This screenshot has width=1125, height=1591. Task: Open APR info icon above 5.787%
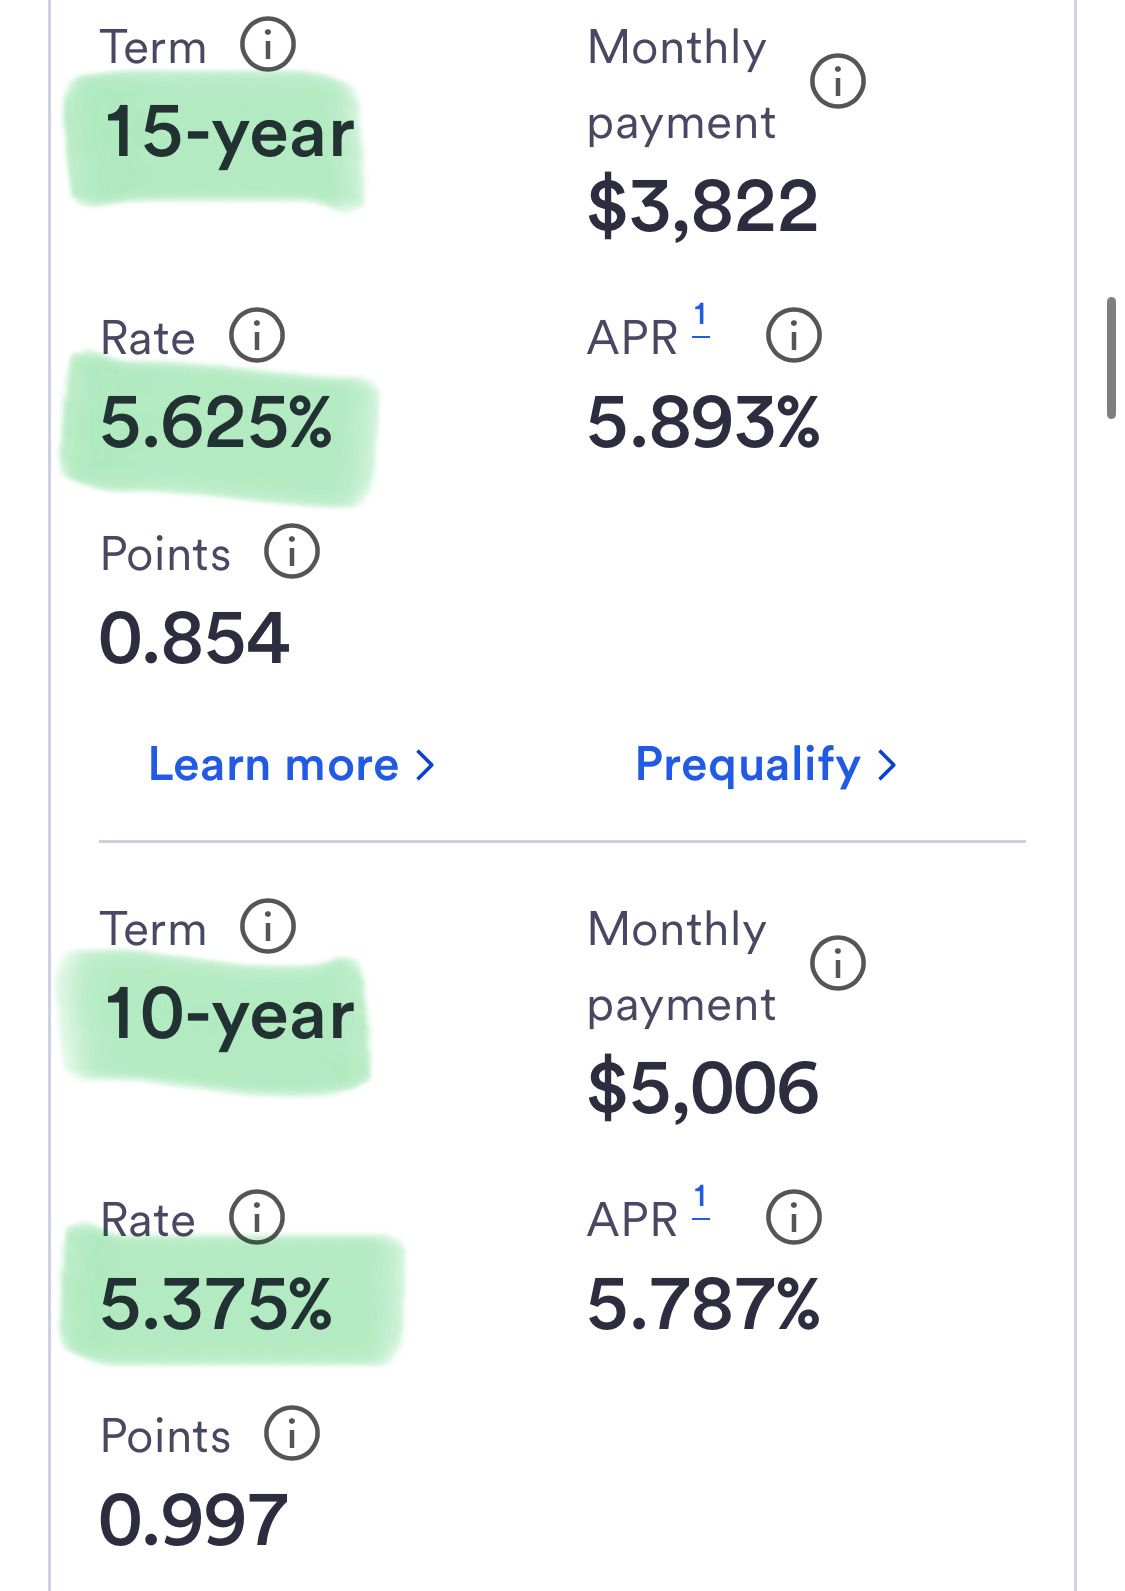(793, 1218)
